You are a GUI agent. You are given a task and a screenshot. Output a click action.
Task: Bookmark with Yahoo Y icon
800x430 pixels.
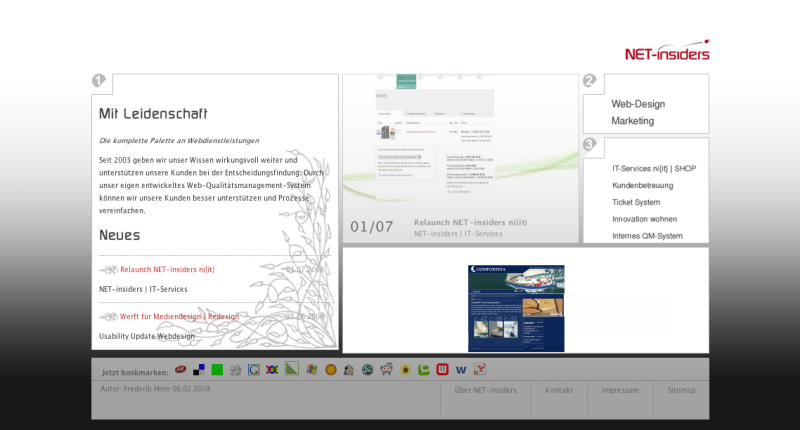point(480,369)
